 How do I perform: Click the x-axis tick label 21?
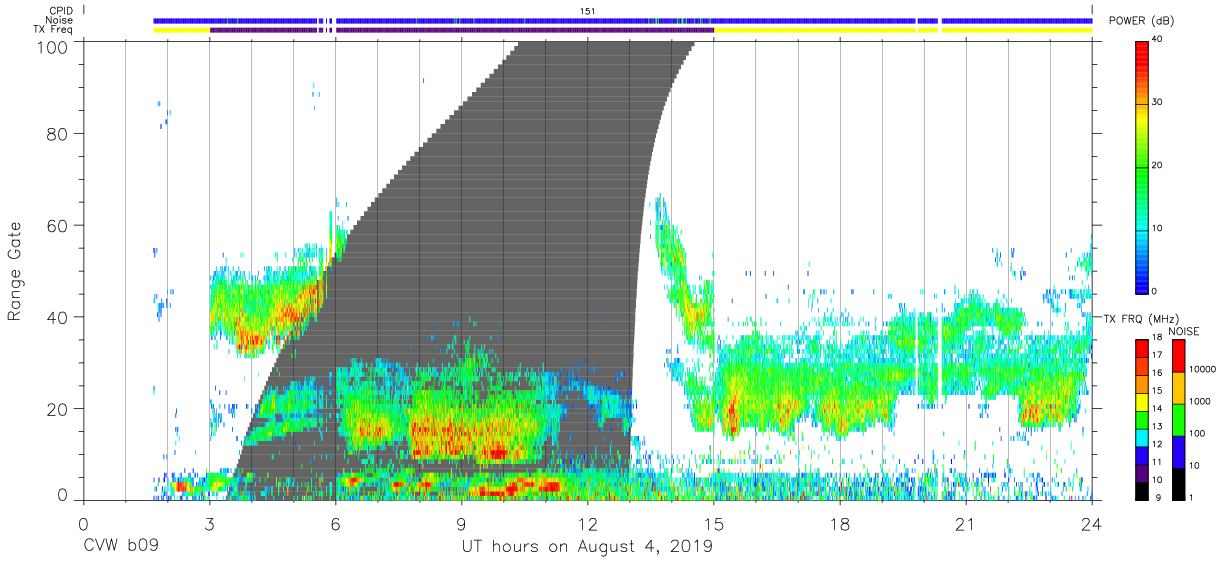pos(966,523)
